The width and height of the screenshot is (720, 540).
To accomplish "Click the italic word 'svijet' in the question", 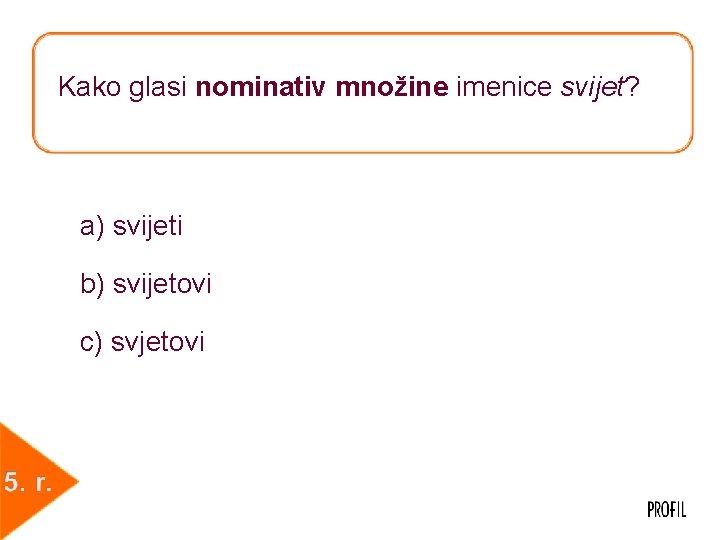I will (592, 88).
